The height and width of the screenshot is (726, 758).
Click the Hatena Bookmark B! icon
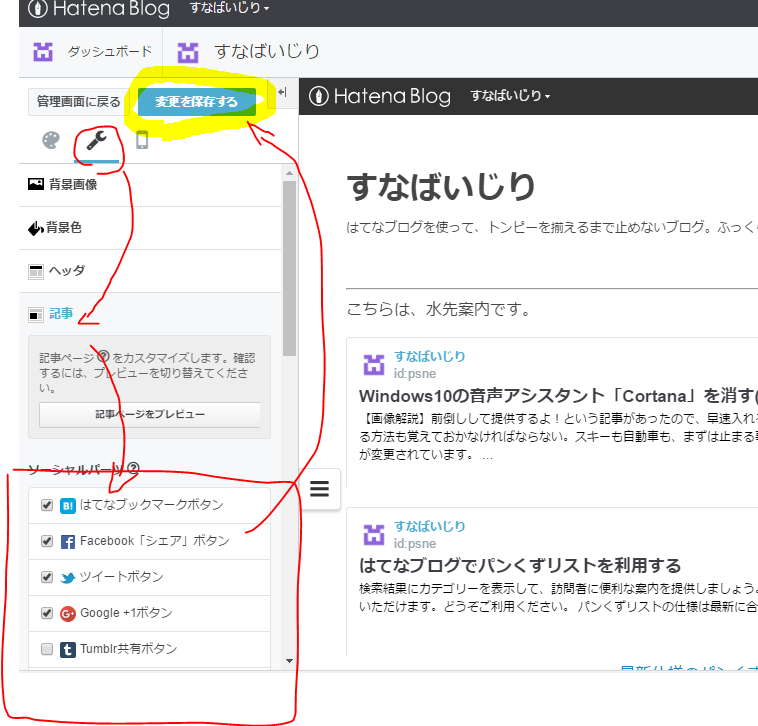point(68,506)
